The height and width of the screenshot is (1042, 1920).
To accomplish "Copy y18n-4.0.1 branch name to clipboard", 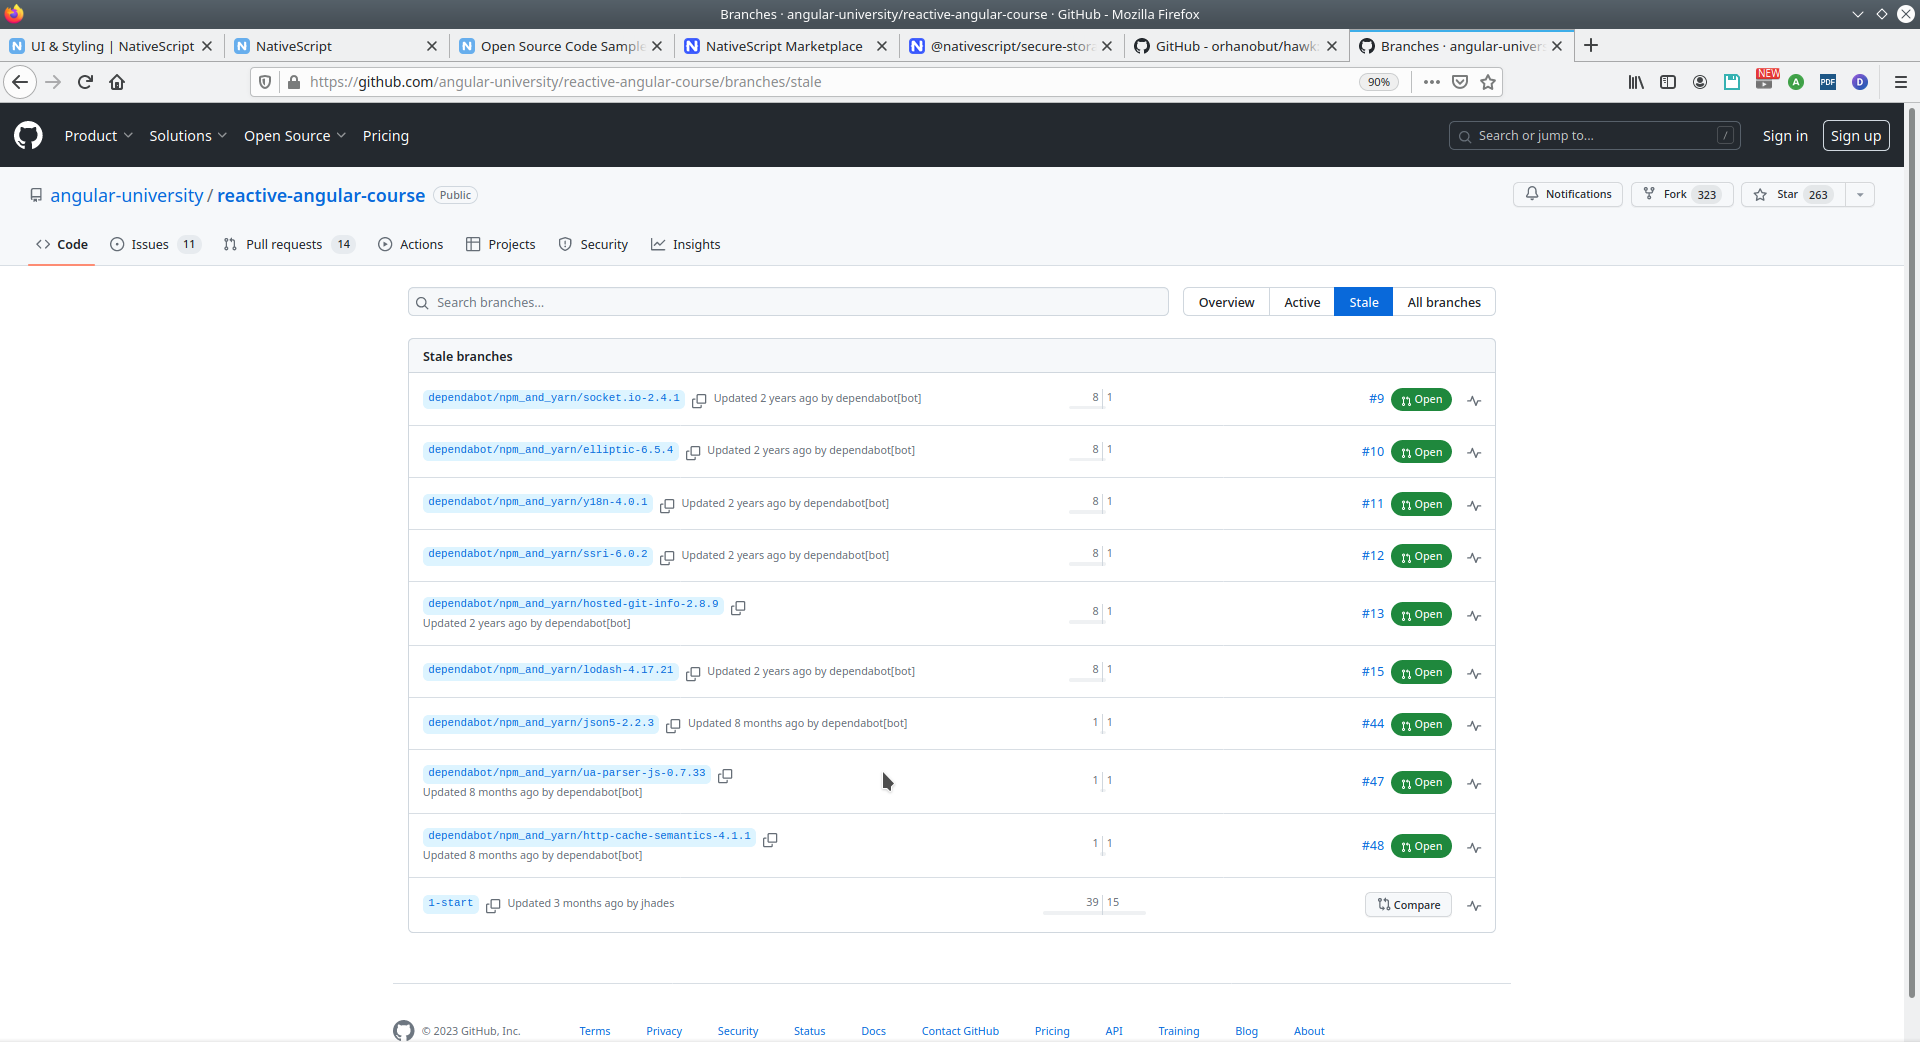I will coord(667,505).
